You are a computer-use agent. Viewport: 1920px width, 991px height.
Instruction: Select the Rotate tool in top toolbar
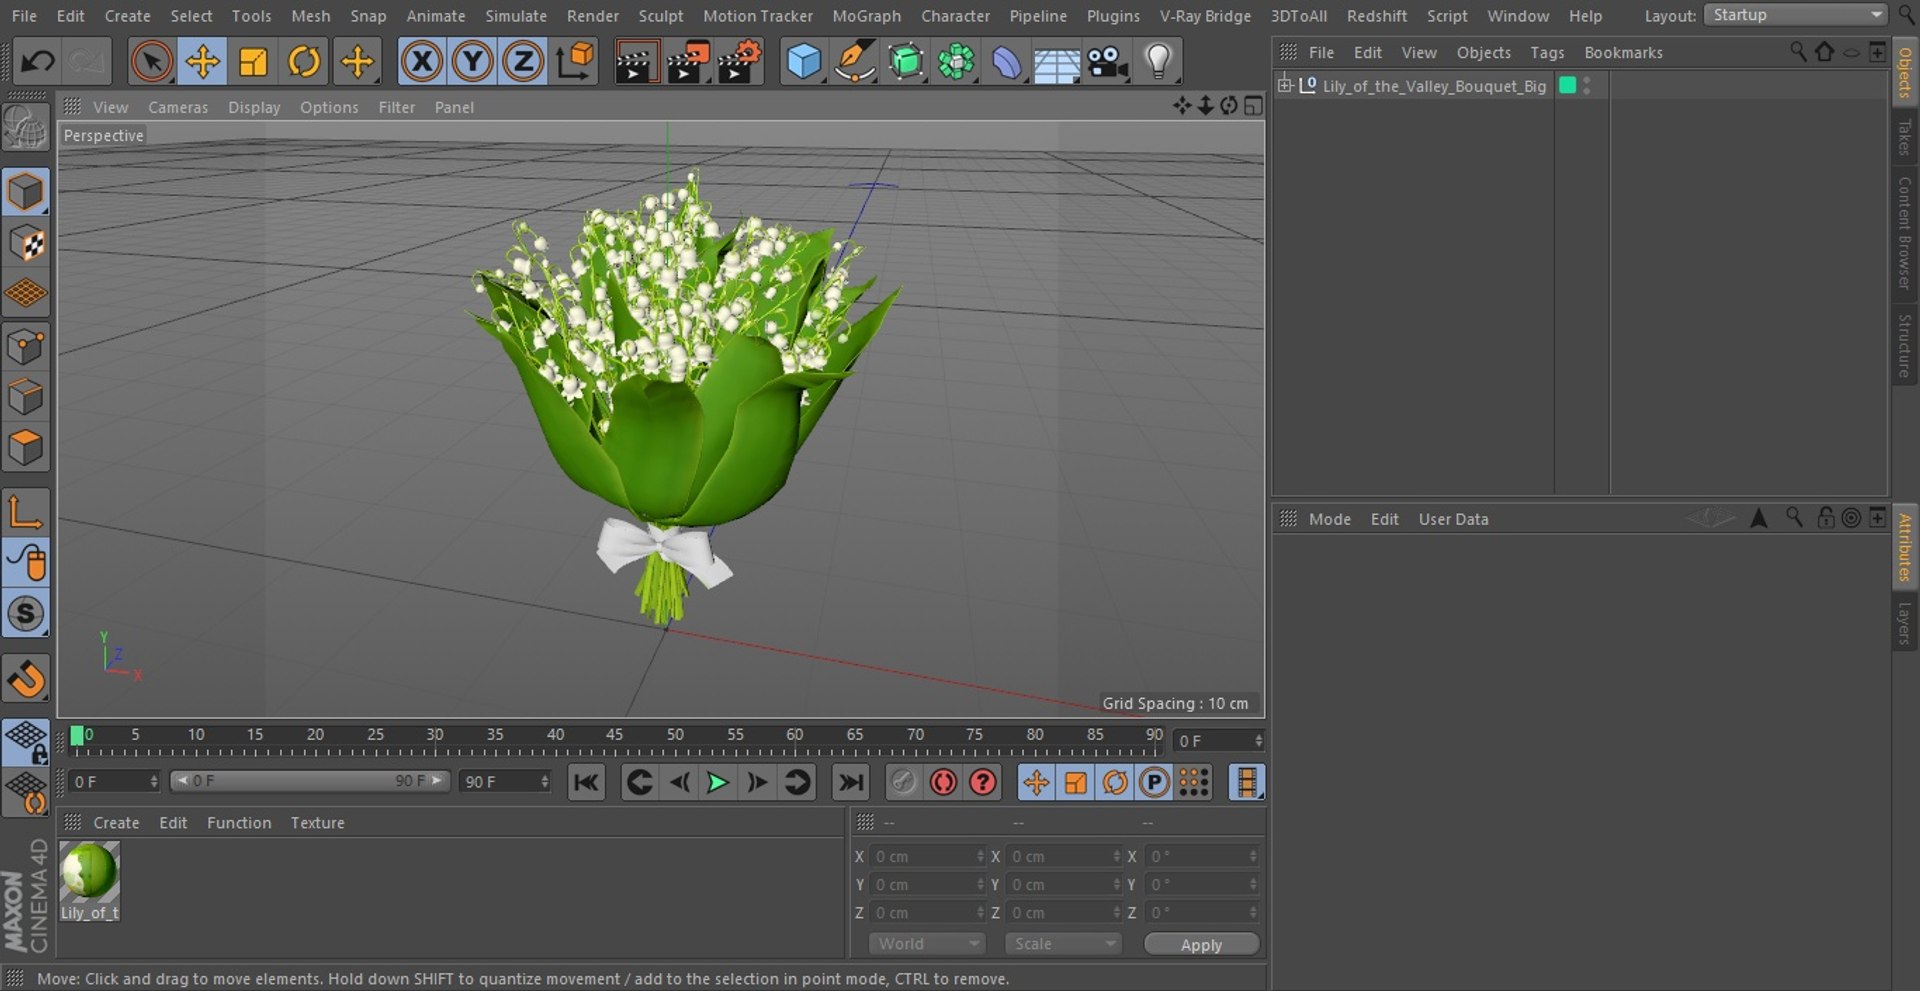pyautogui.click(x=304, y=62)
